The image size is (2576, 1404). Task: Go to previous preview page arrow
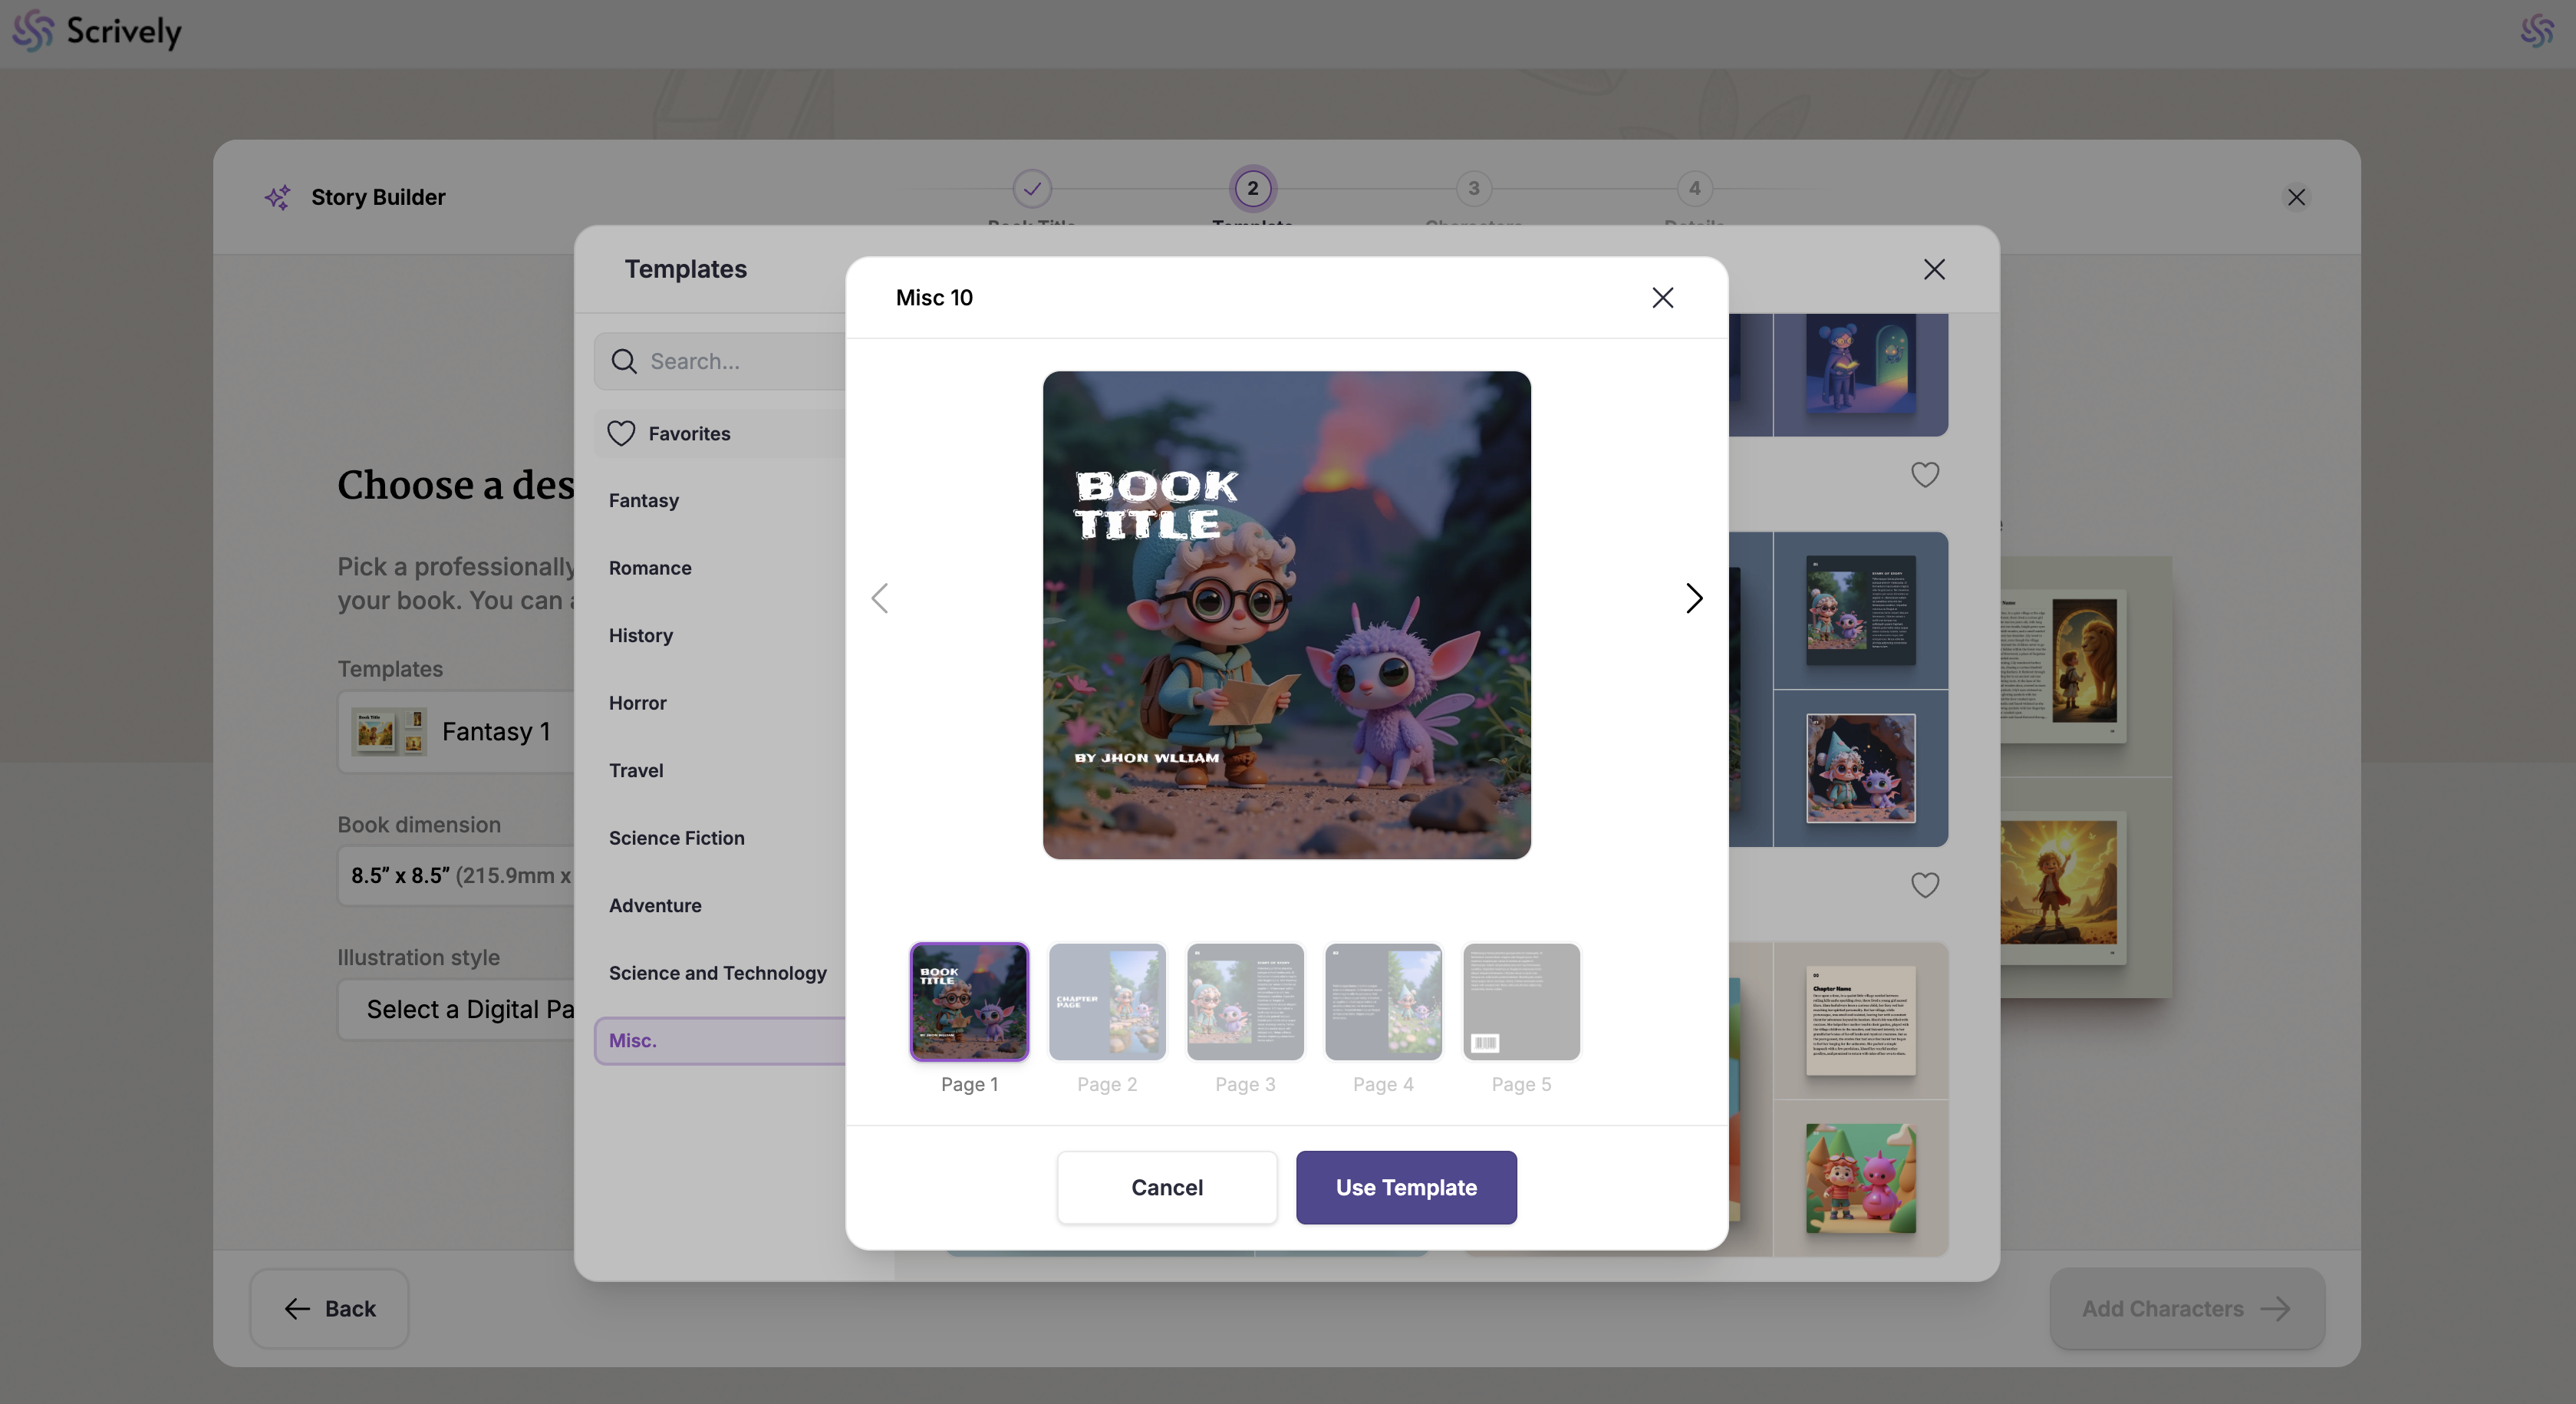pyautogui.click(x=880, y=598)
